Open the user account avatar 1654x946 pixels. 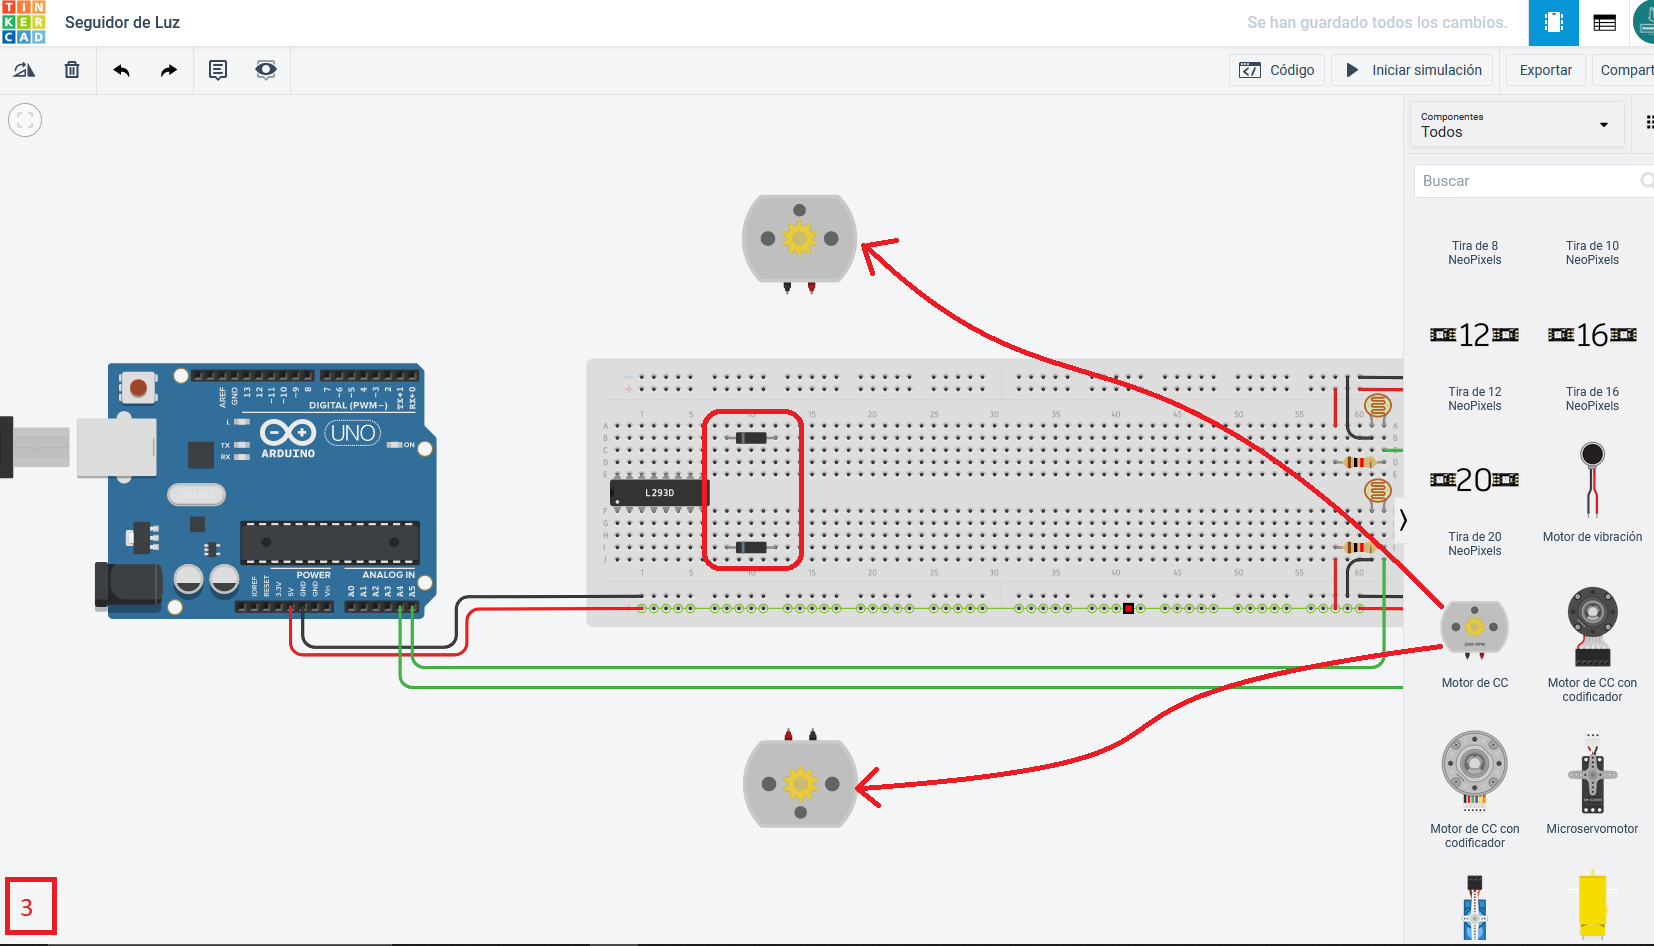coord(1644,22)
